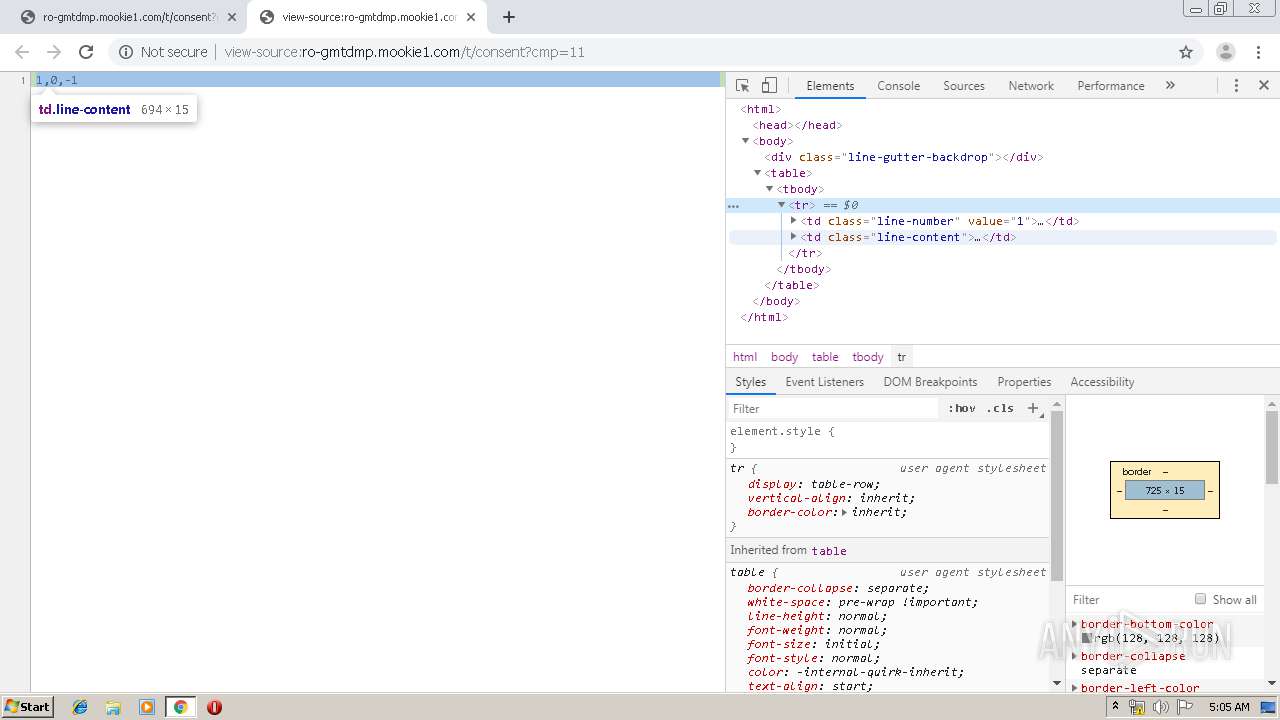Go forward to next page

coord(54,52)
